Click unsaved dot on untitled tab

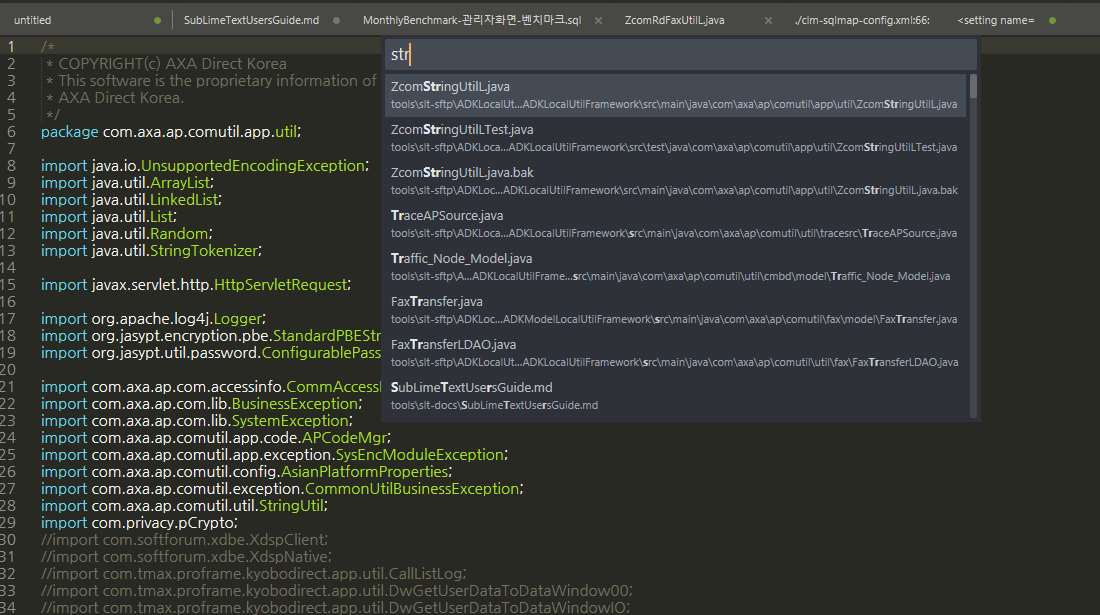tap(157, 20)
